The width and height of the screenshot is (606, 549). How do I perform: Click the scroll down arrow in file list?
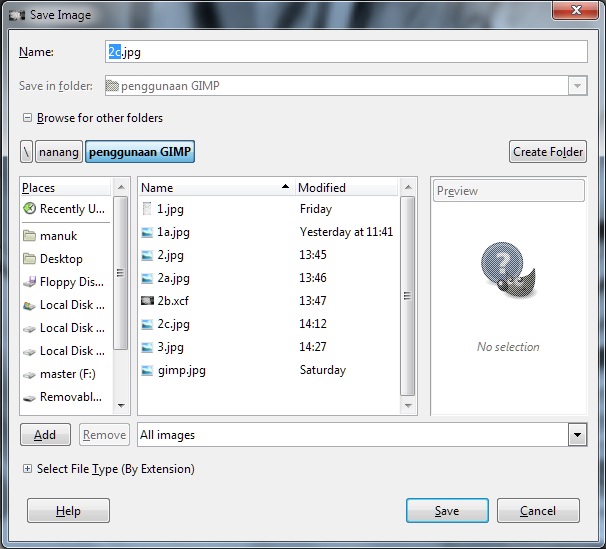click(408, 406)
